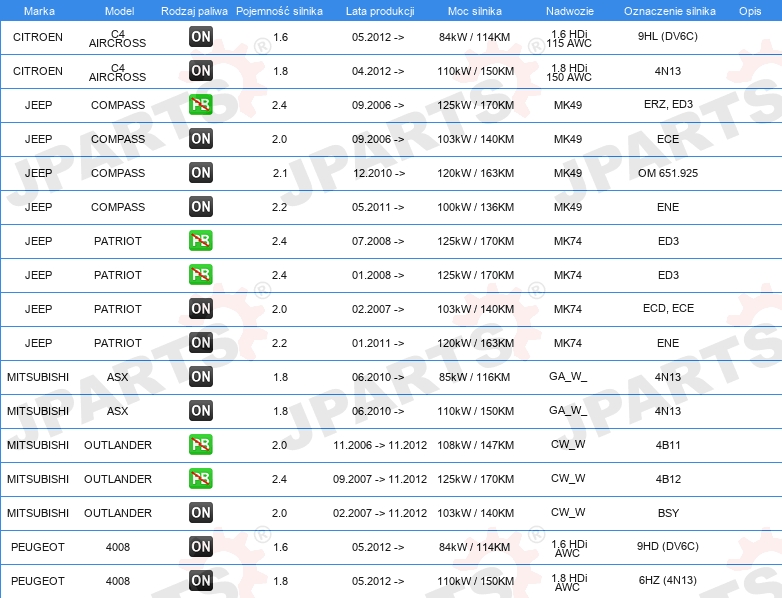
Task: Click body type 1.8 HDi 150 AWC
Action: (569, 72)
